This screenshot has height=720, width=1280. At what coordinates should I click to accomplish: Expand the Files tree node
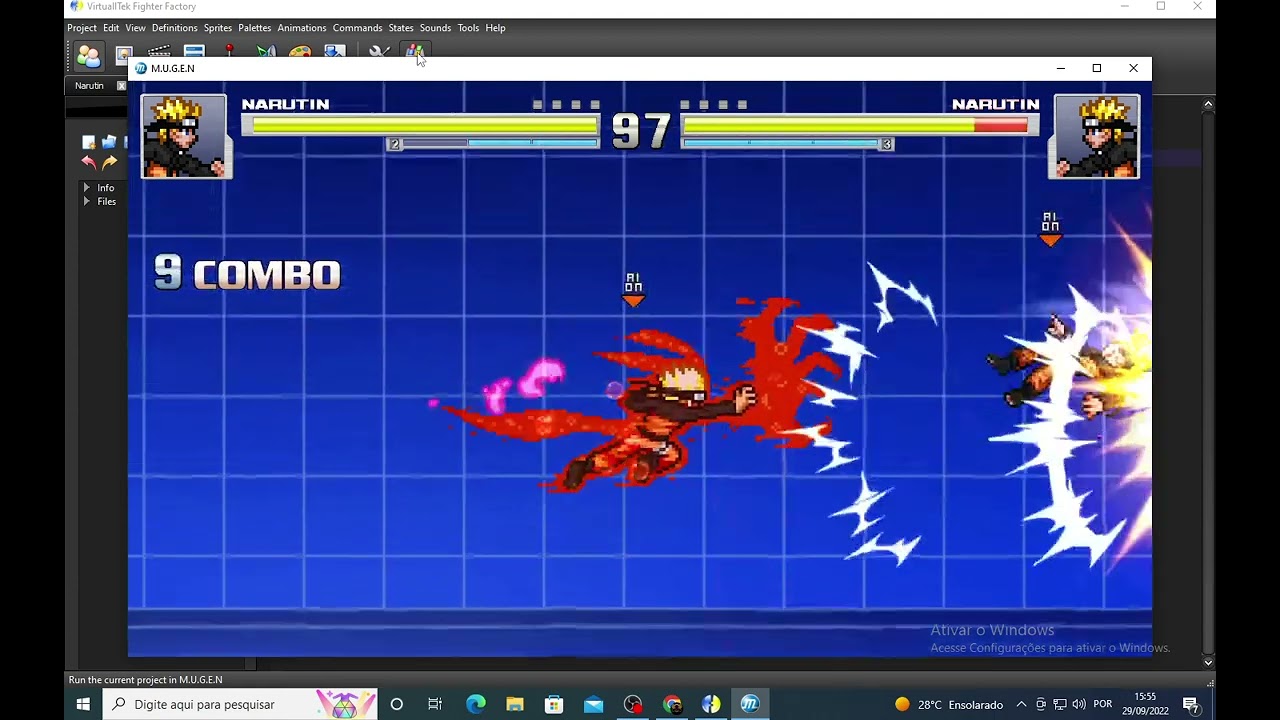click(x=87, y=202)
